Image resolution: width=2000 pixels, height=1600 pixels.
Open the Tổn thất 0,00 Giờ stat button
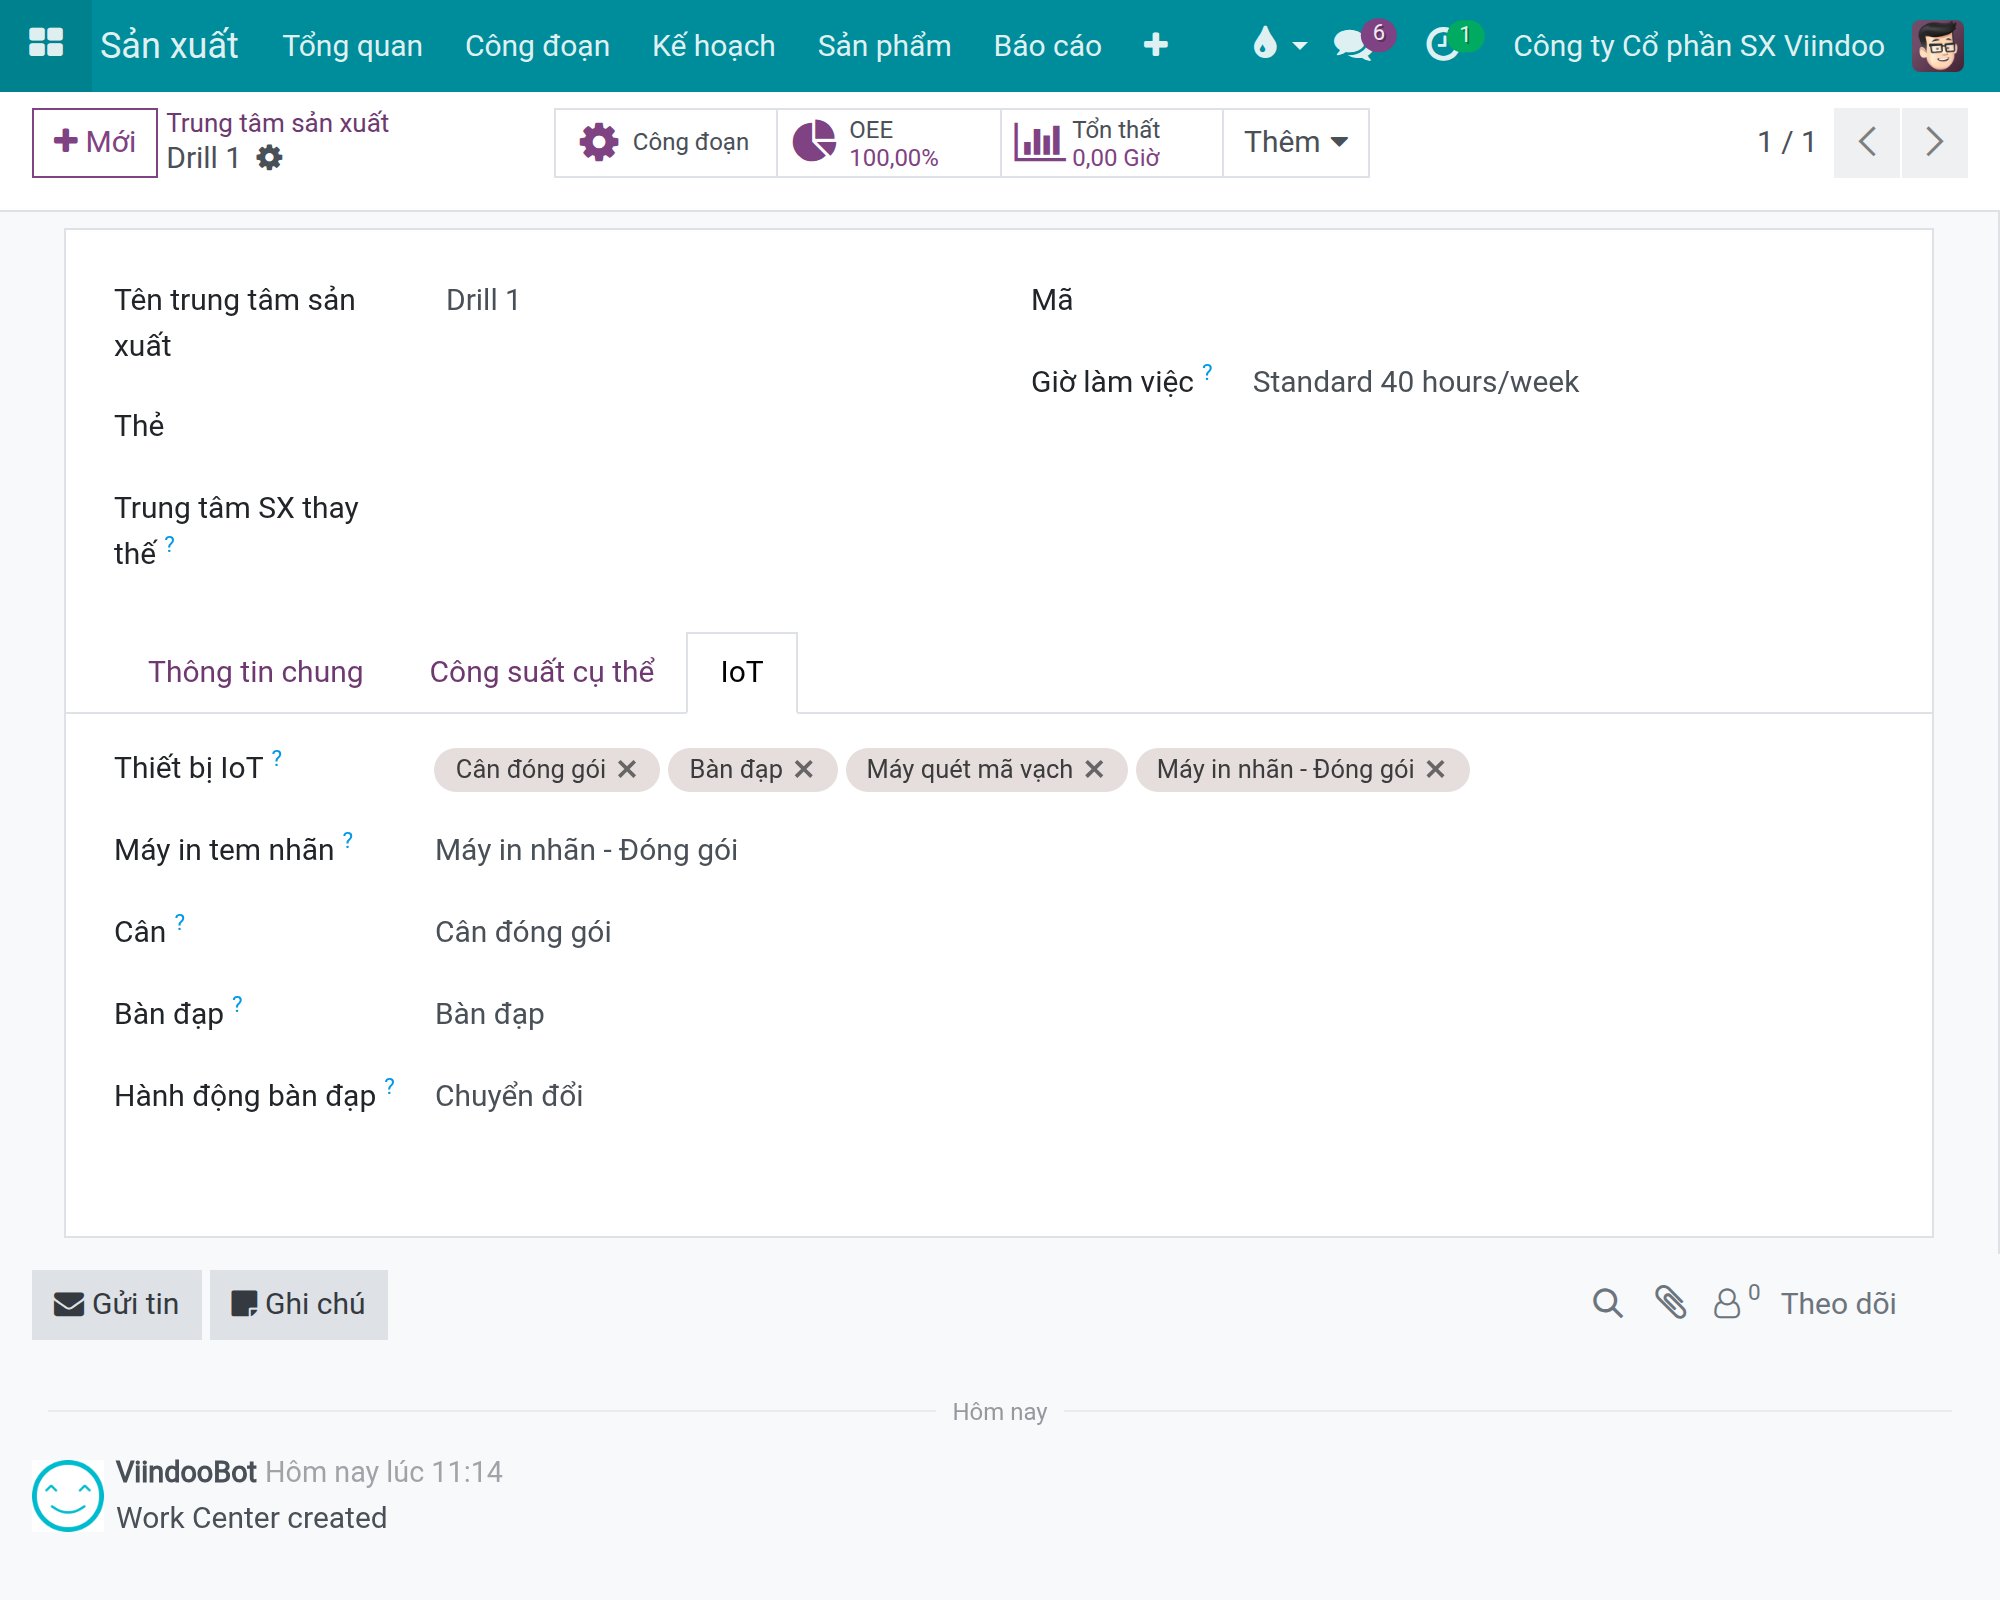coord(1112,143)
